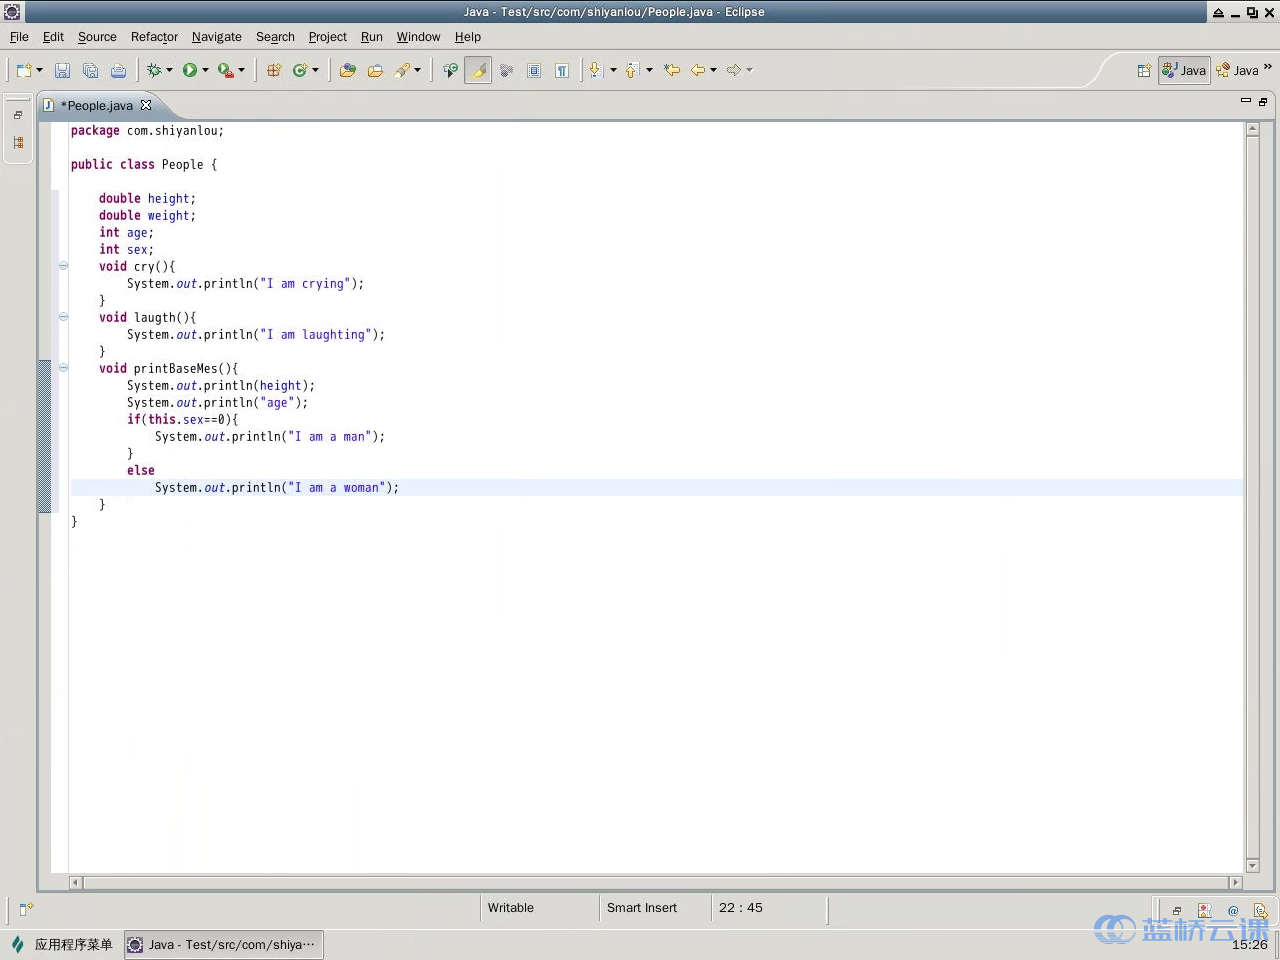The width and height of the screenshot is (1280, 960).
Task: Toggle Show Whitespace Characters pilcrow button
Action: click(x=562, y=70)
